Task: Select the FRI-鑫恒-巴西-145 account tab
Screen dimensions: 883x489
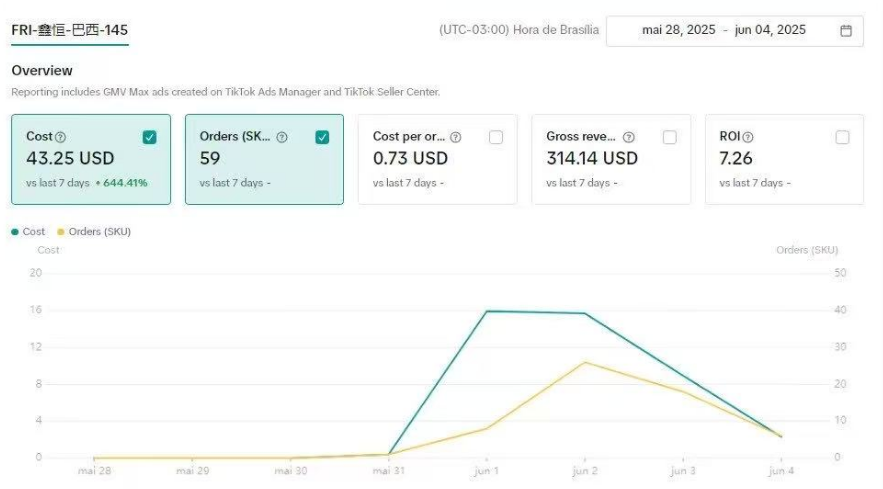Action: point(69,30)
